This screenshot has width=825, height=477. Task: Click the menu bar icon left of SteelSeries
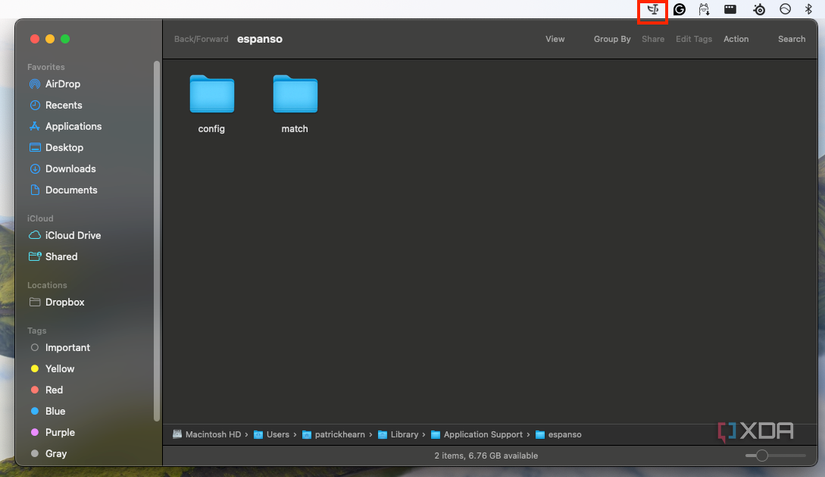(x=730, y=9)
